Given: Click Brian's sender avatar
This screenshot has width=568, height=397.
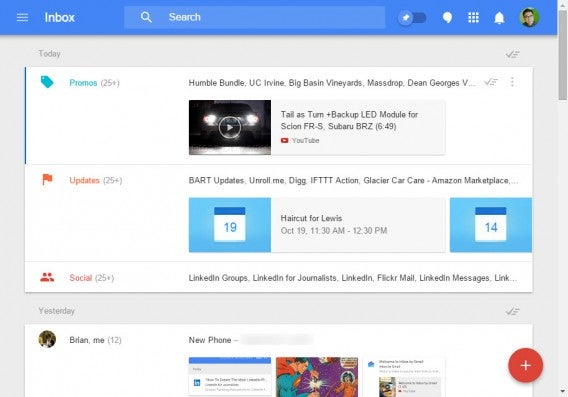Looking at the screenshot, I should pos(47,339).
